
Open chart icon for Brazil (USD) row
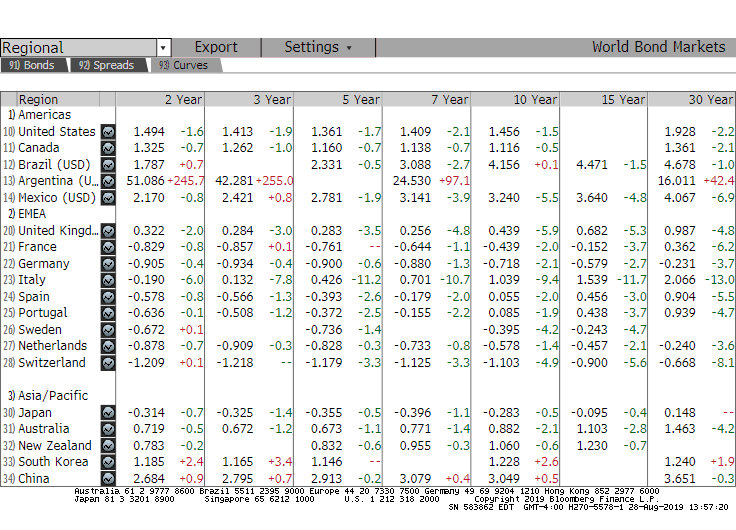108,165
